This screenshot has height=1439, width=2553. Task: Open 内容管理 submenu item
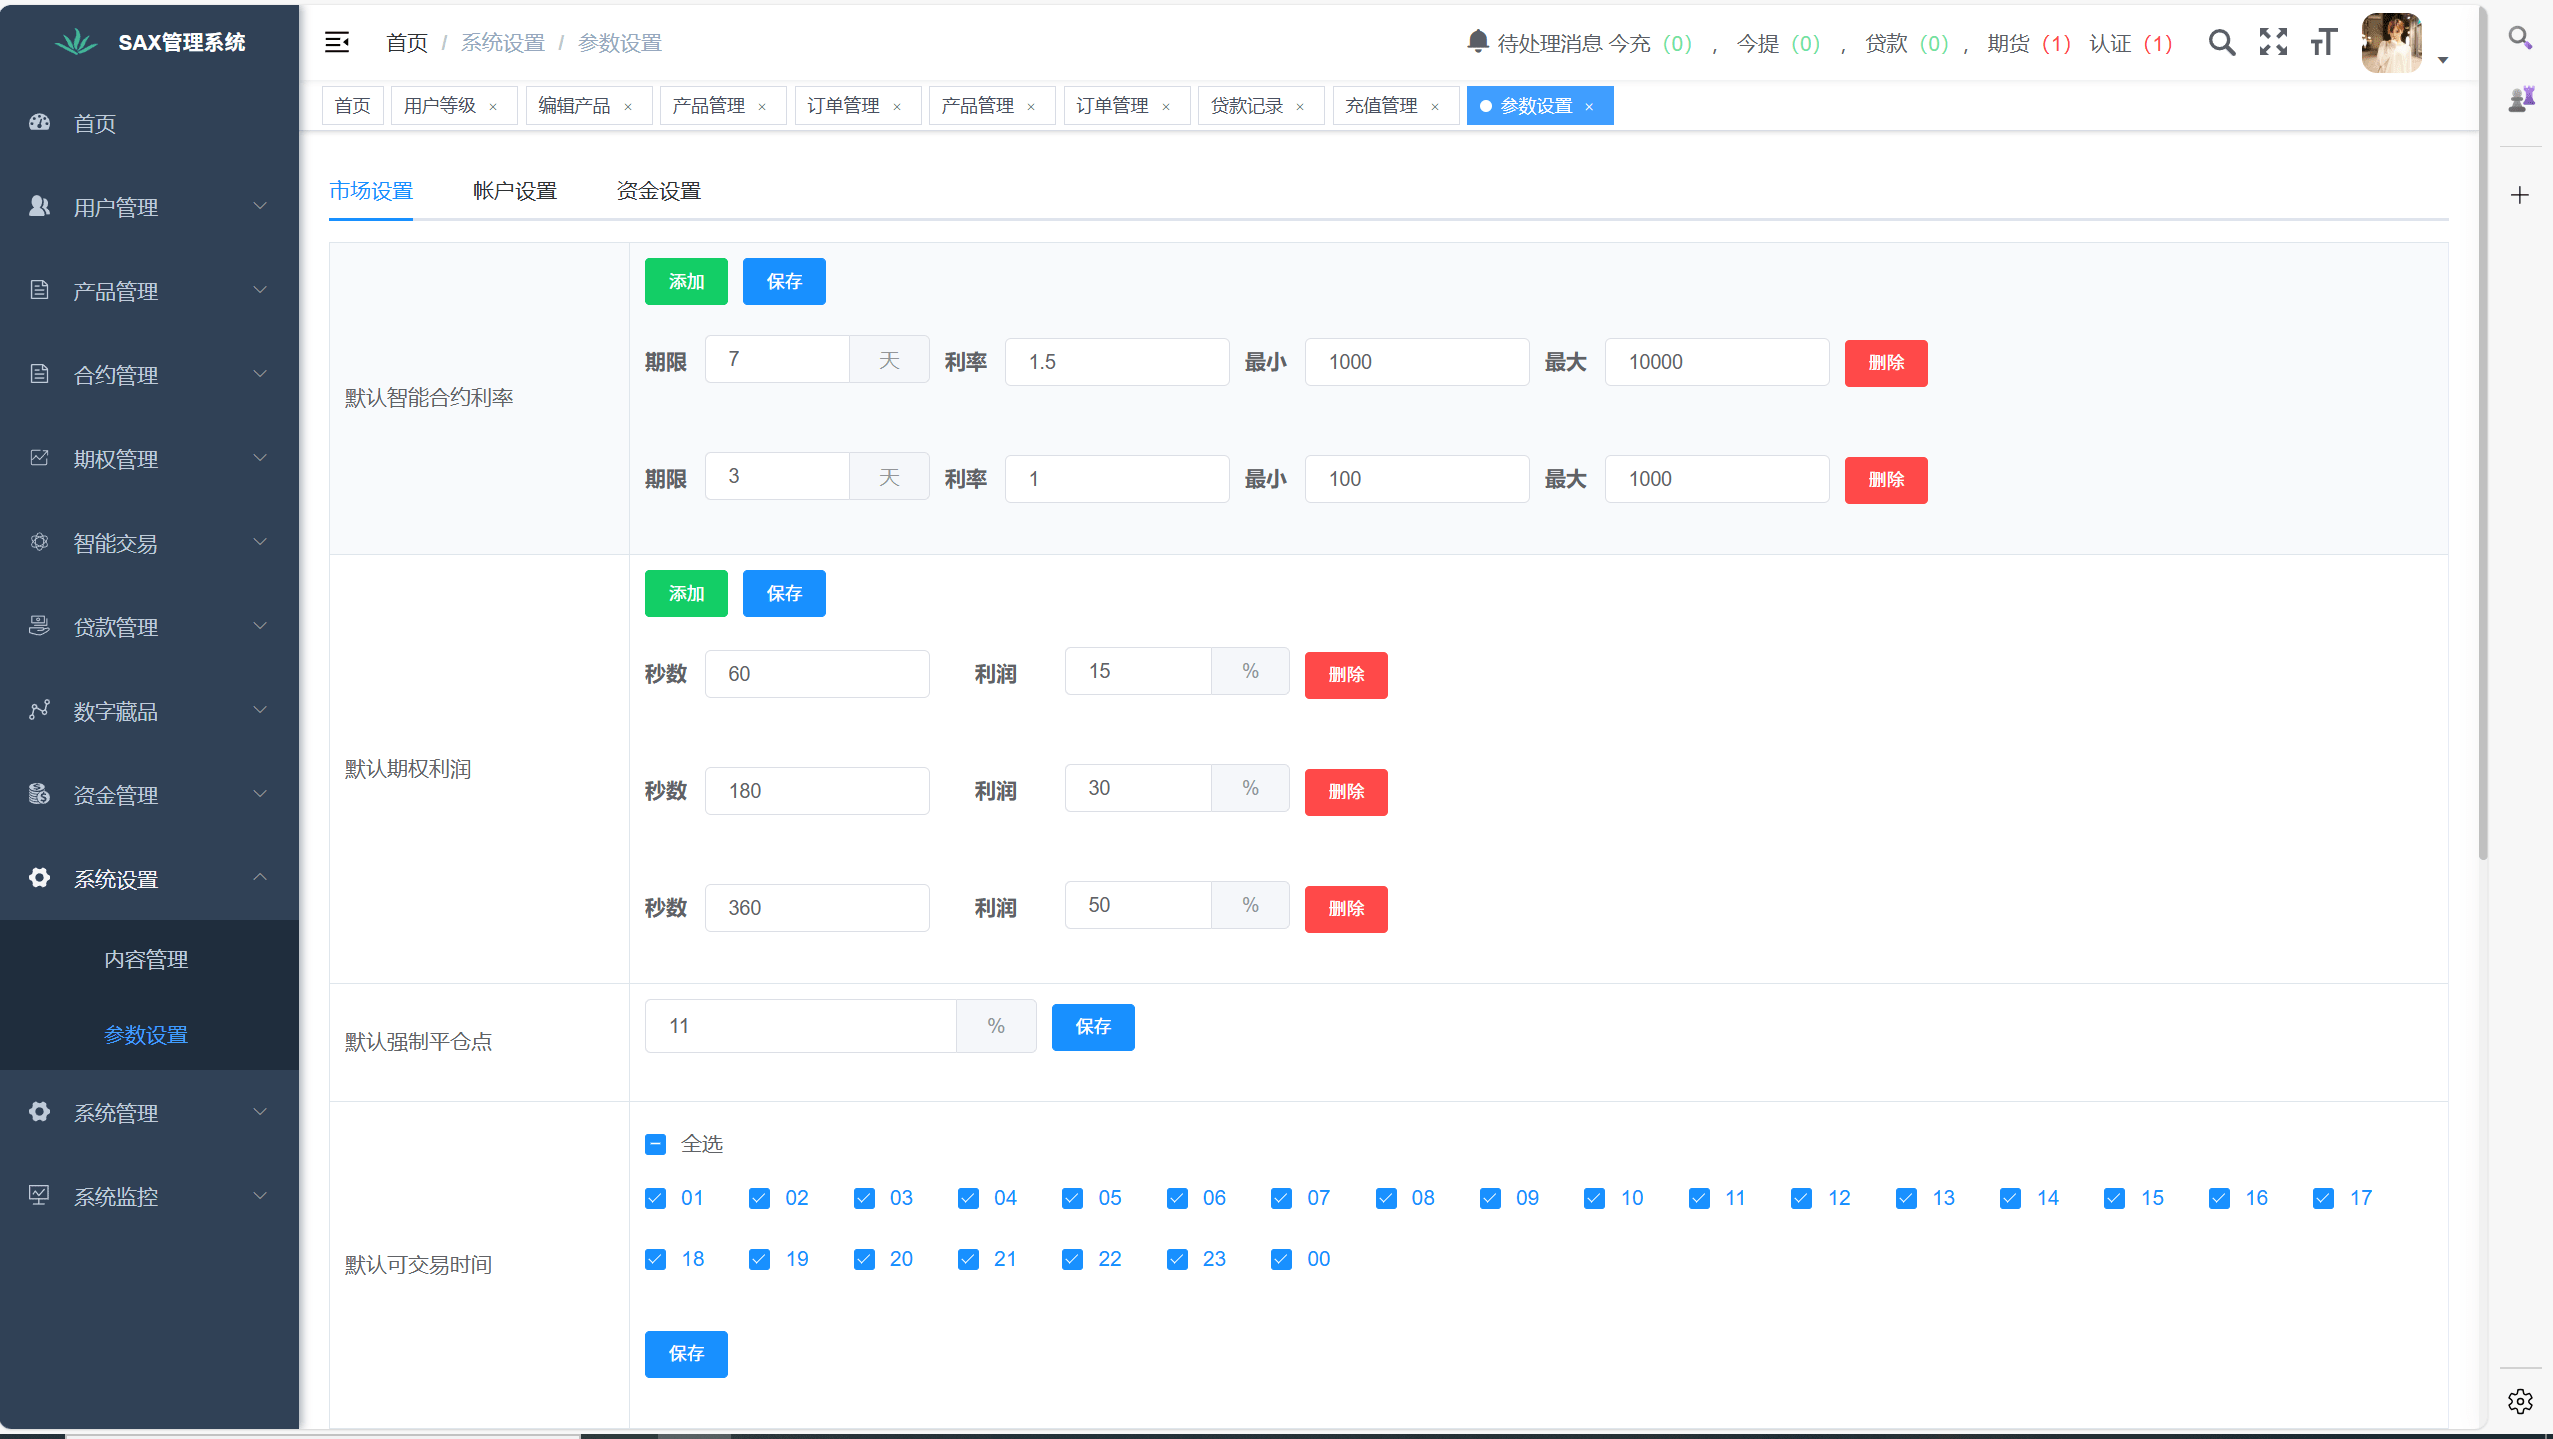(146, 959)
